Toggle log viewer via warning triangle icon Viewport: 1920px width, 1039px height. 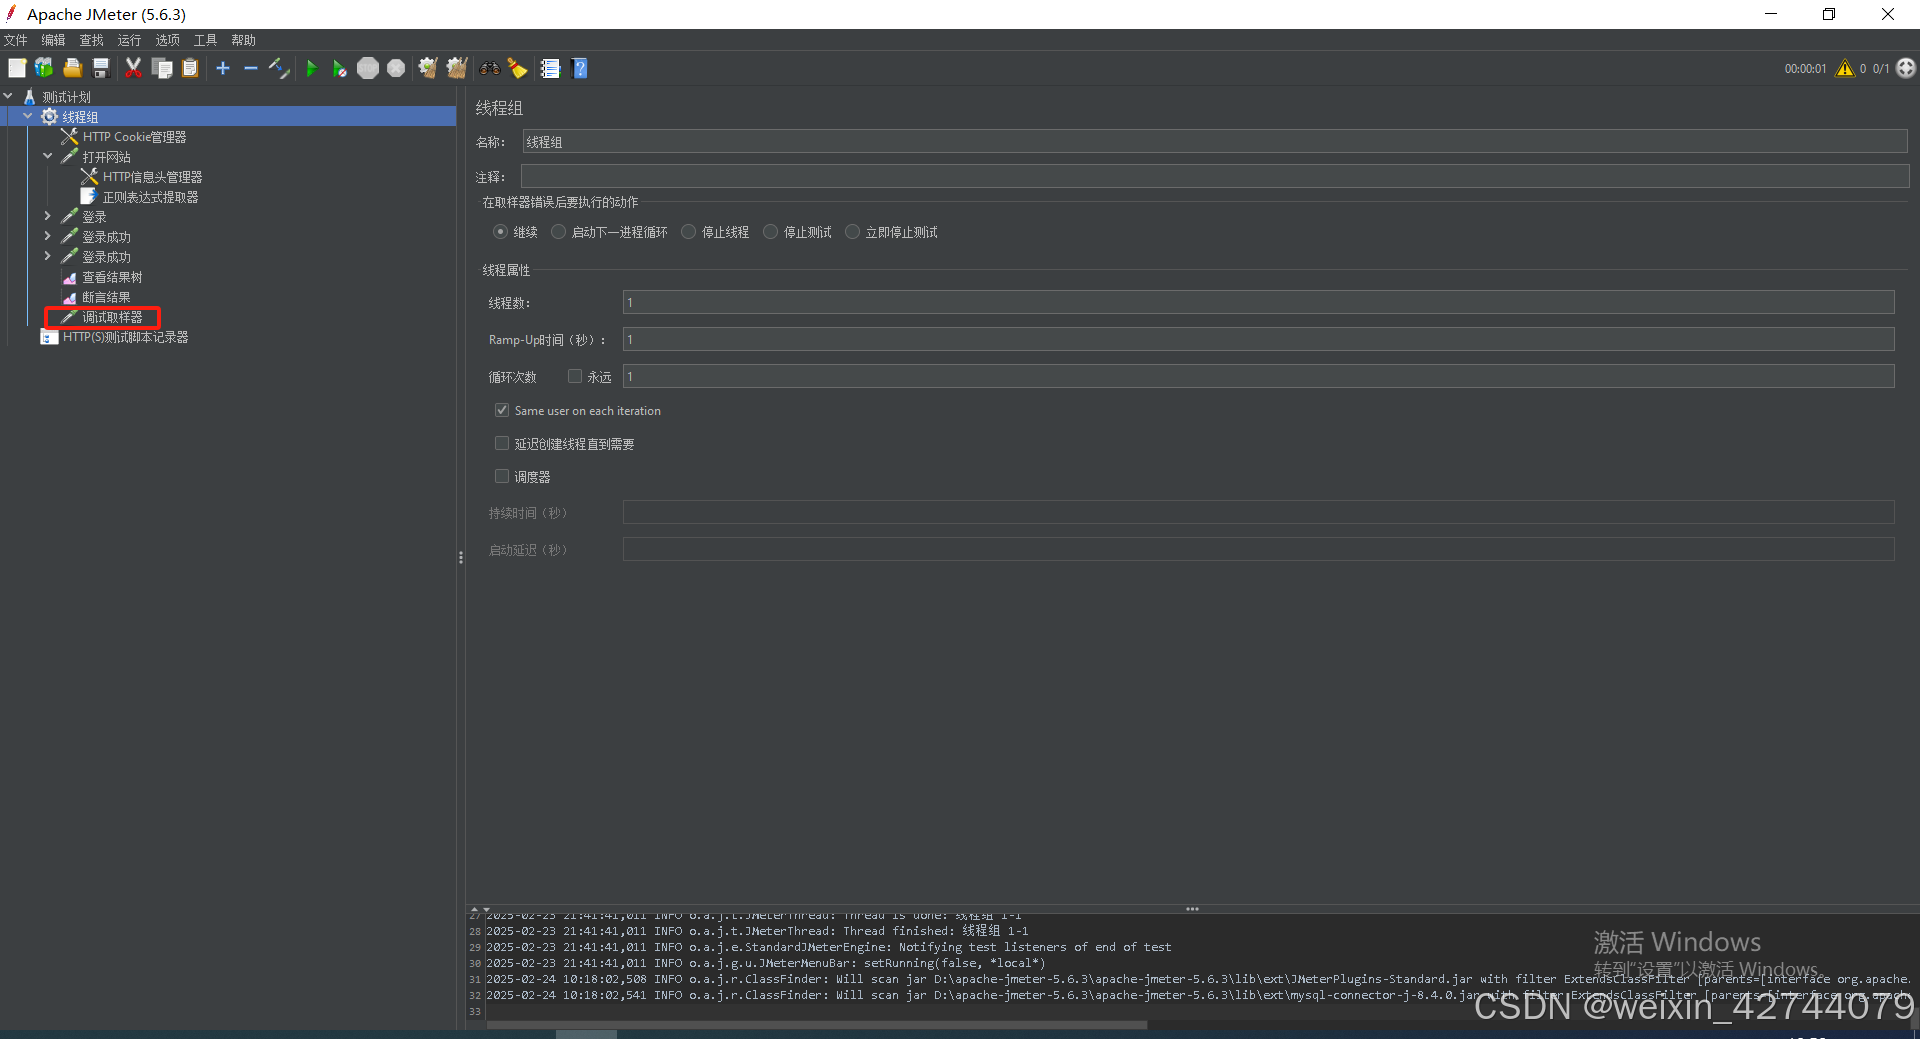[1845, 68]
